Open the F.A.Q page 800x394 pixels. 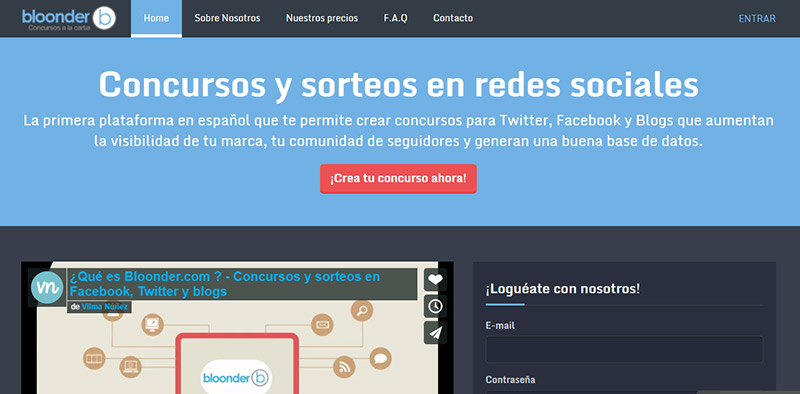pyautogui.click(x=395, y=18)
